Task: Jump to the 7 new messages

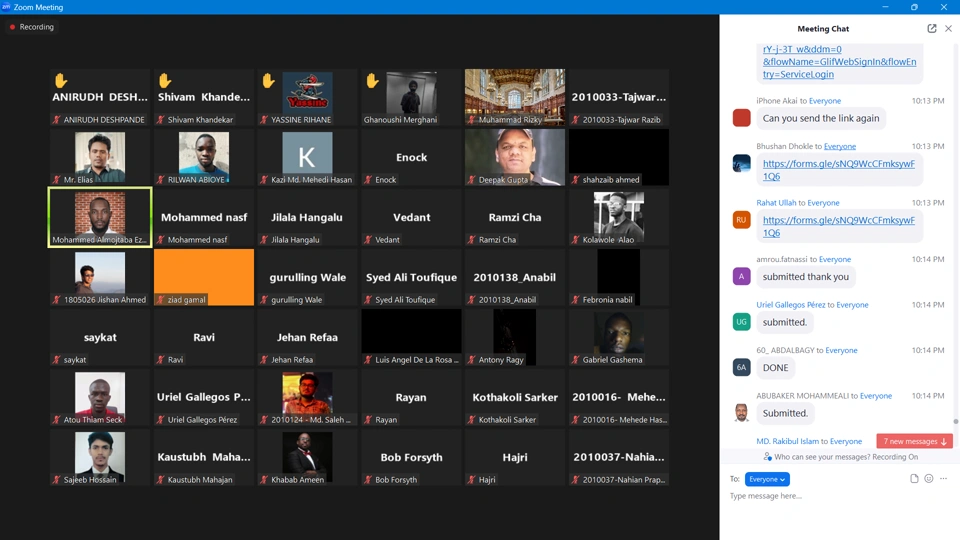Action: [915, 441]
